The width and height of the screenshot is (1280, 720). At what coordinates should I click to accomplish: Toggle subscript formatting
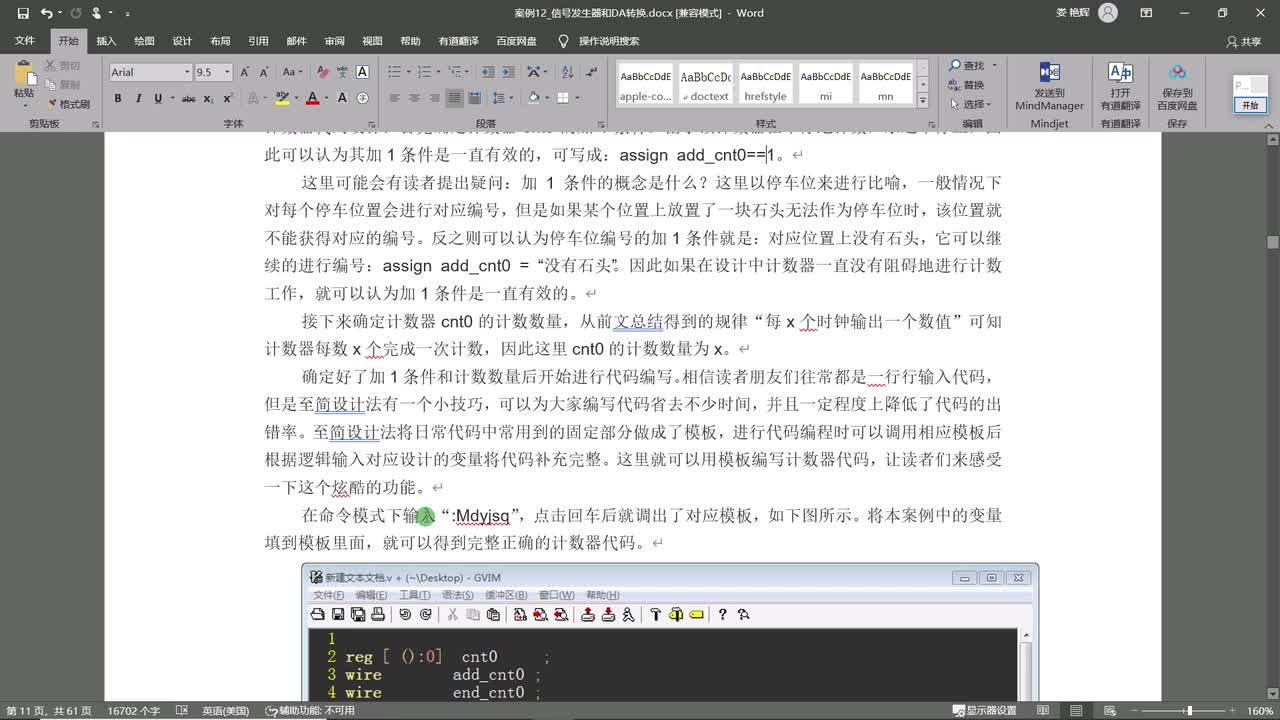point(209,98)
